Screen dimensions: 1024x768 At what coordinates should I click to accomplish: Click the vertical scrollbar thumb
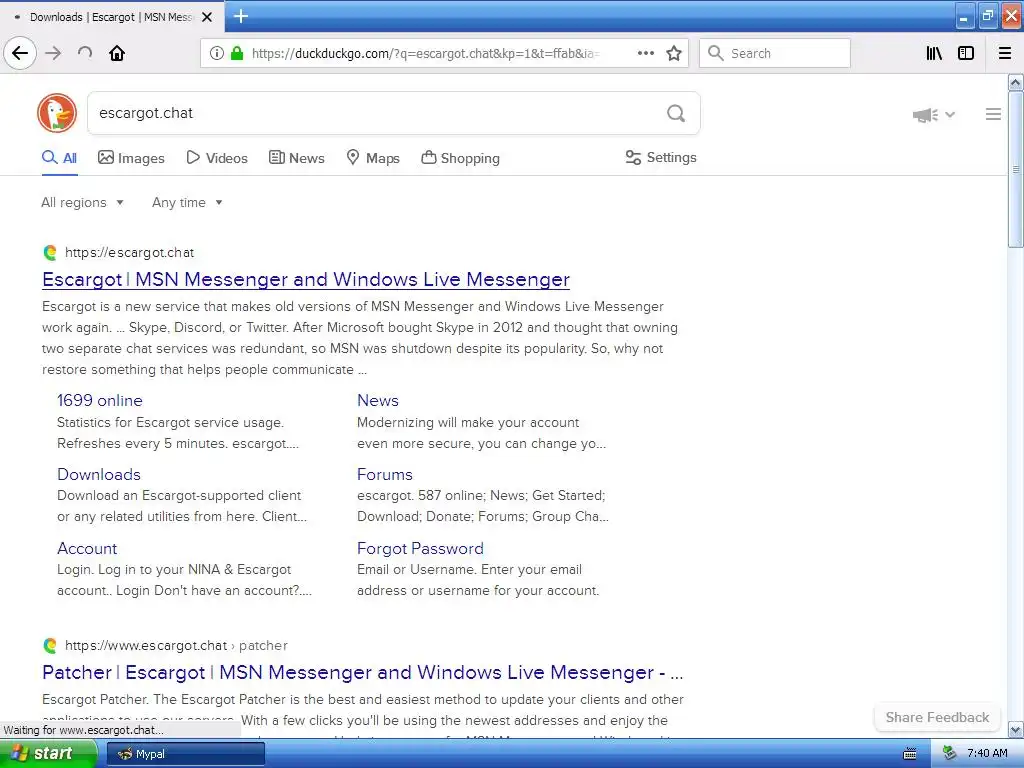point(1015,169)
